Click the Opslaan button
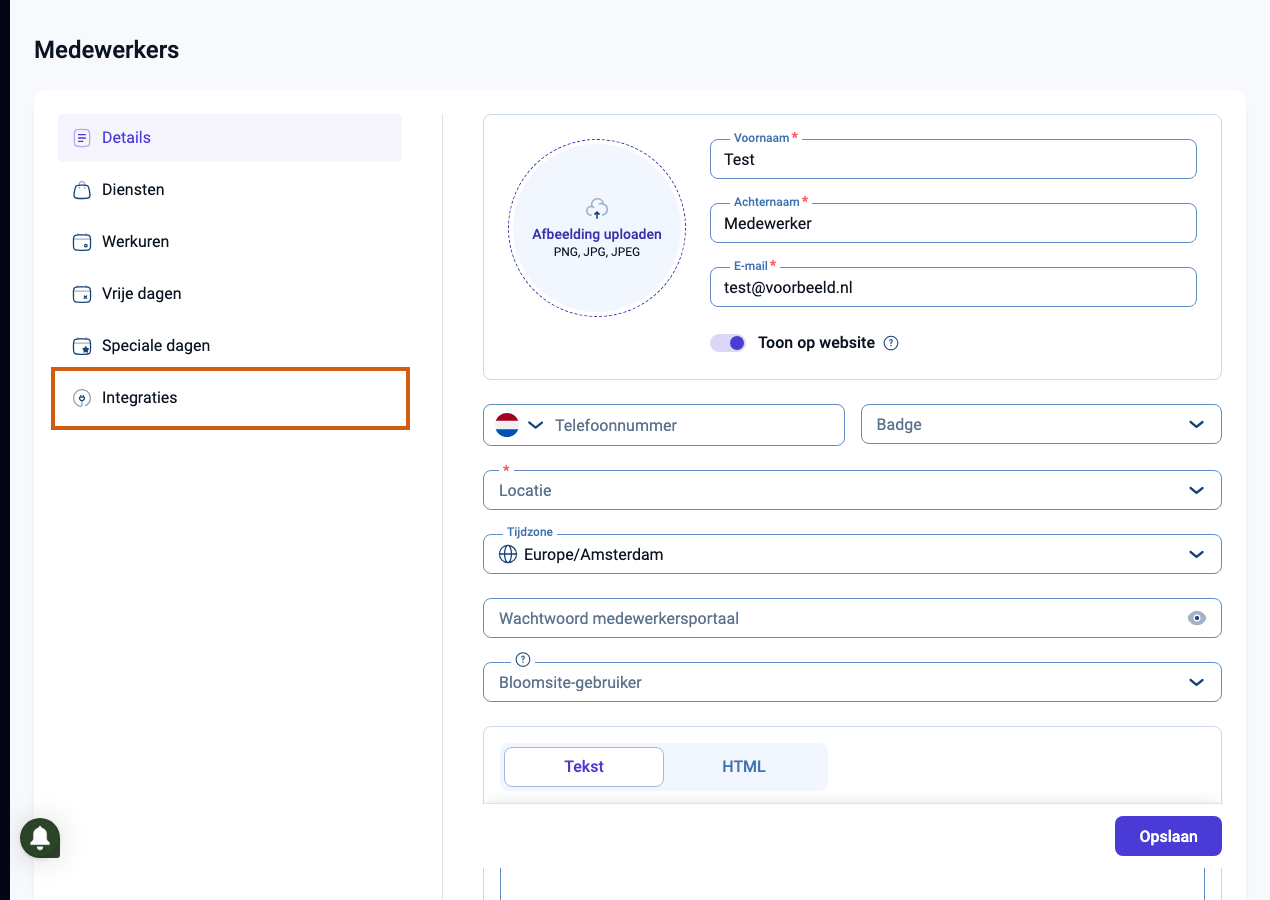1270x900 pixels. pyautogui.click(x=1168, y=836)
